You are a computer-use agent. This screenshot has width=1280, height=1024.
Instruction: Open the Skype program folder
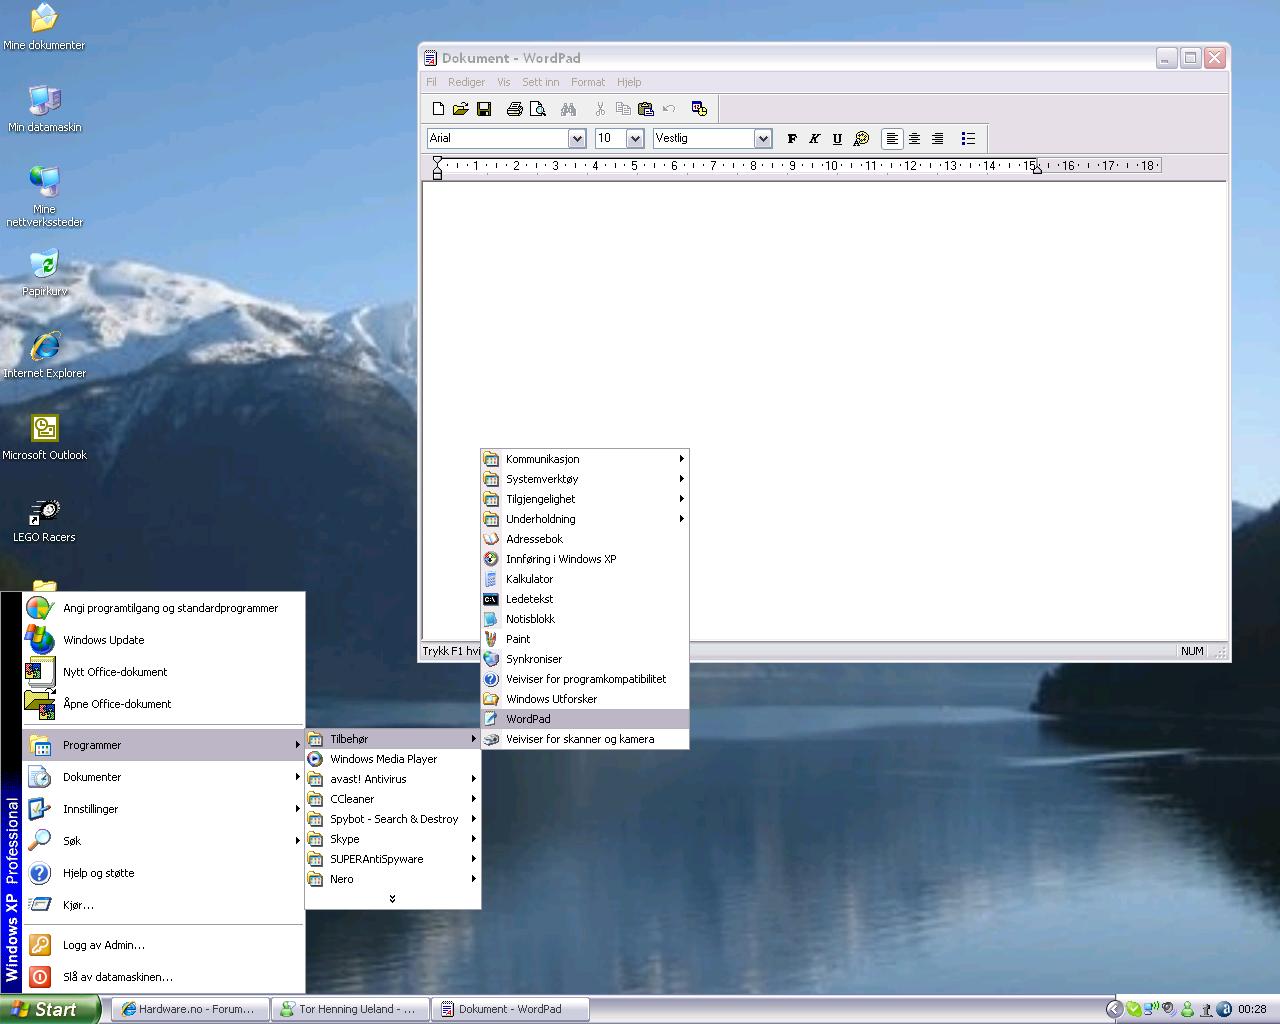(x=392, y=839)
